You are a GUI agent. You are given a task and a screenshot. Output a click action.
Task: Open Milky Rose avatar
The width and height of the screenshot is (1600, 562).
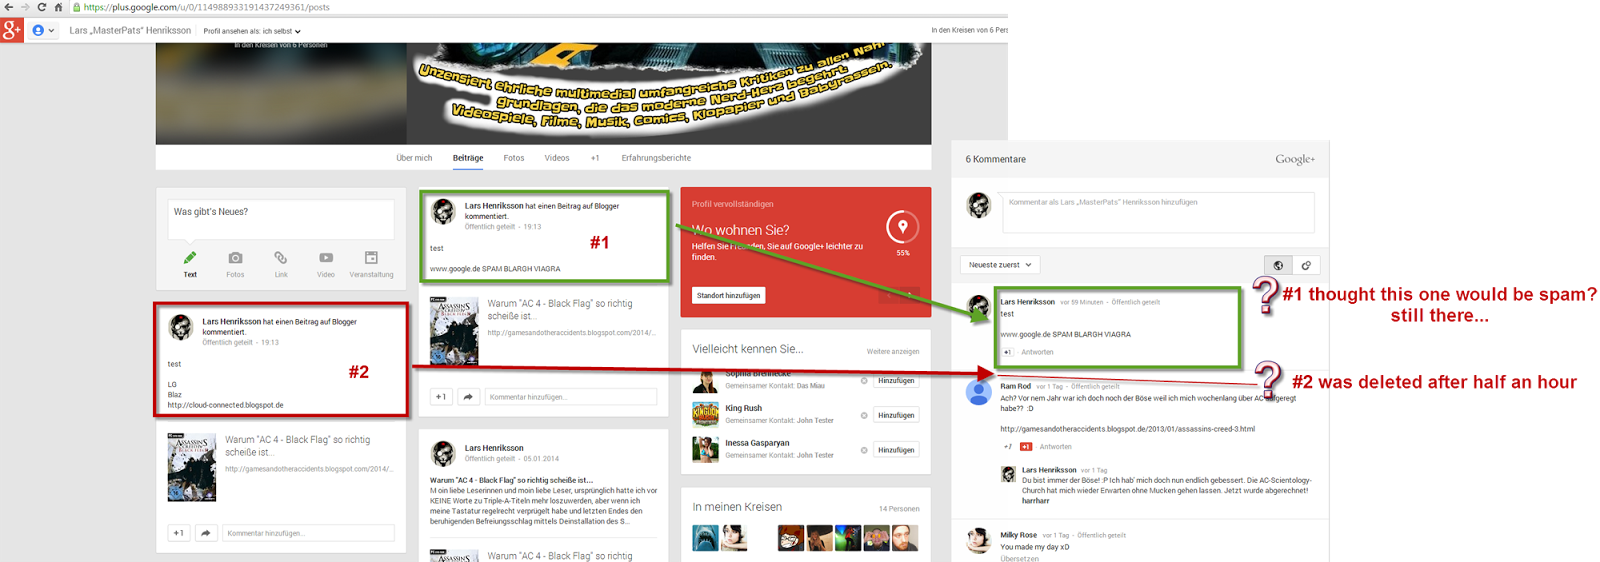click(x=979, y=540)
